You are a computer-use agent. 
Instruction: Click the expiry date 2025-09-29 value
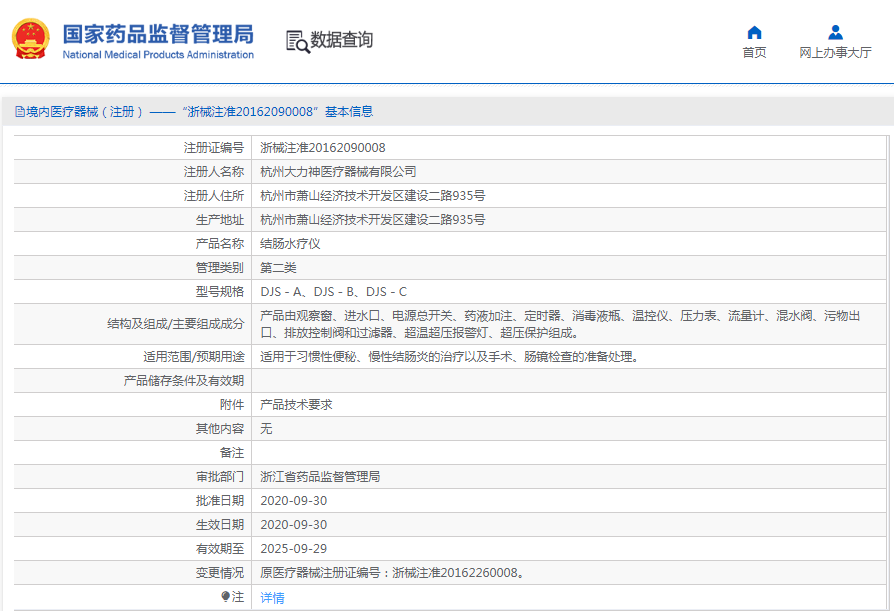pyautogui.click(x=293, y=549)
